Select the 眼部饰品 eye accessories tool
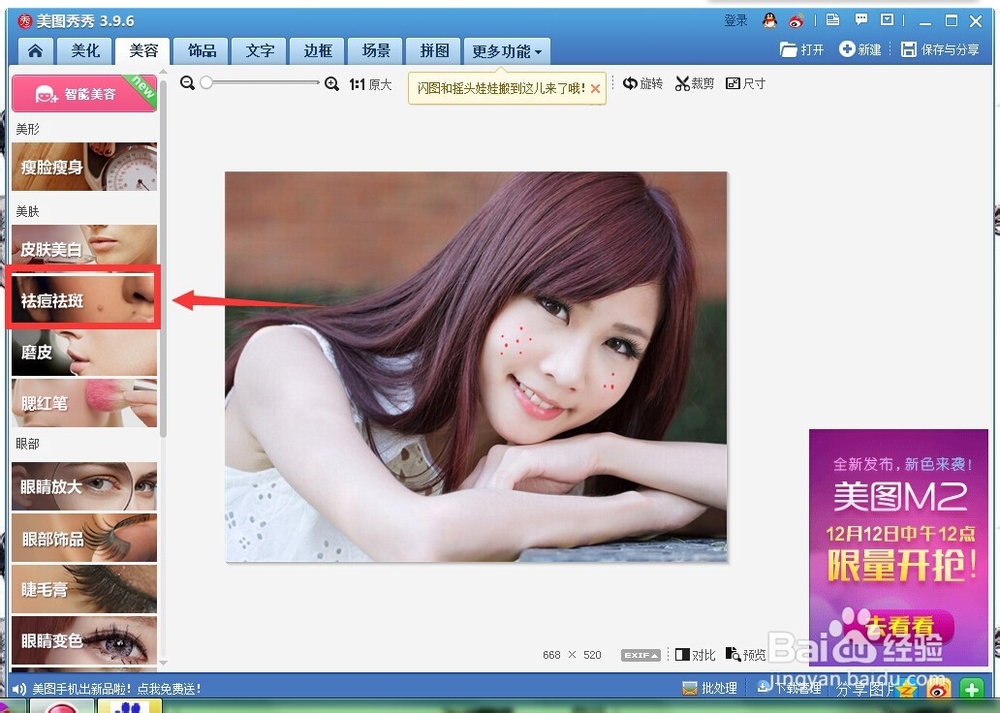1000x713 pixels. click(84, 538)
